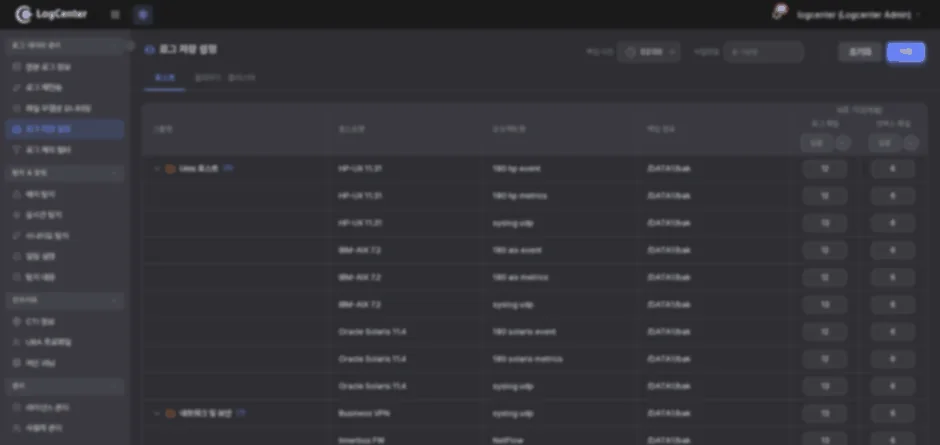
Task: Open the logcenter (Logcenter Admin) user menu
Action: click(858, 15)
